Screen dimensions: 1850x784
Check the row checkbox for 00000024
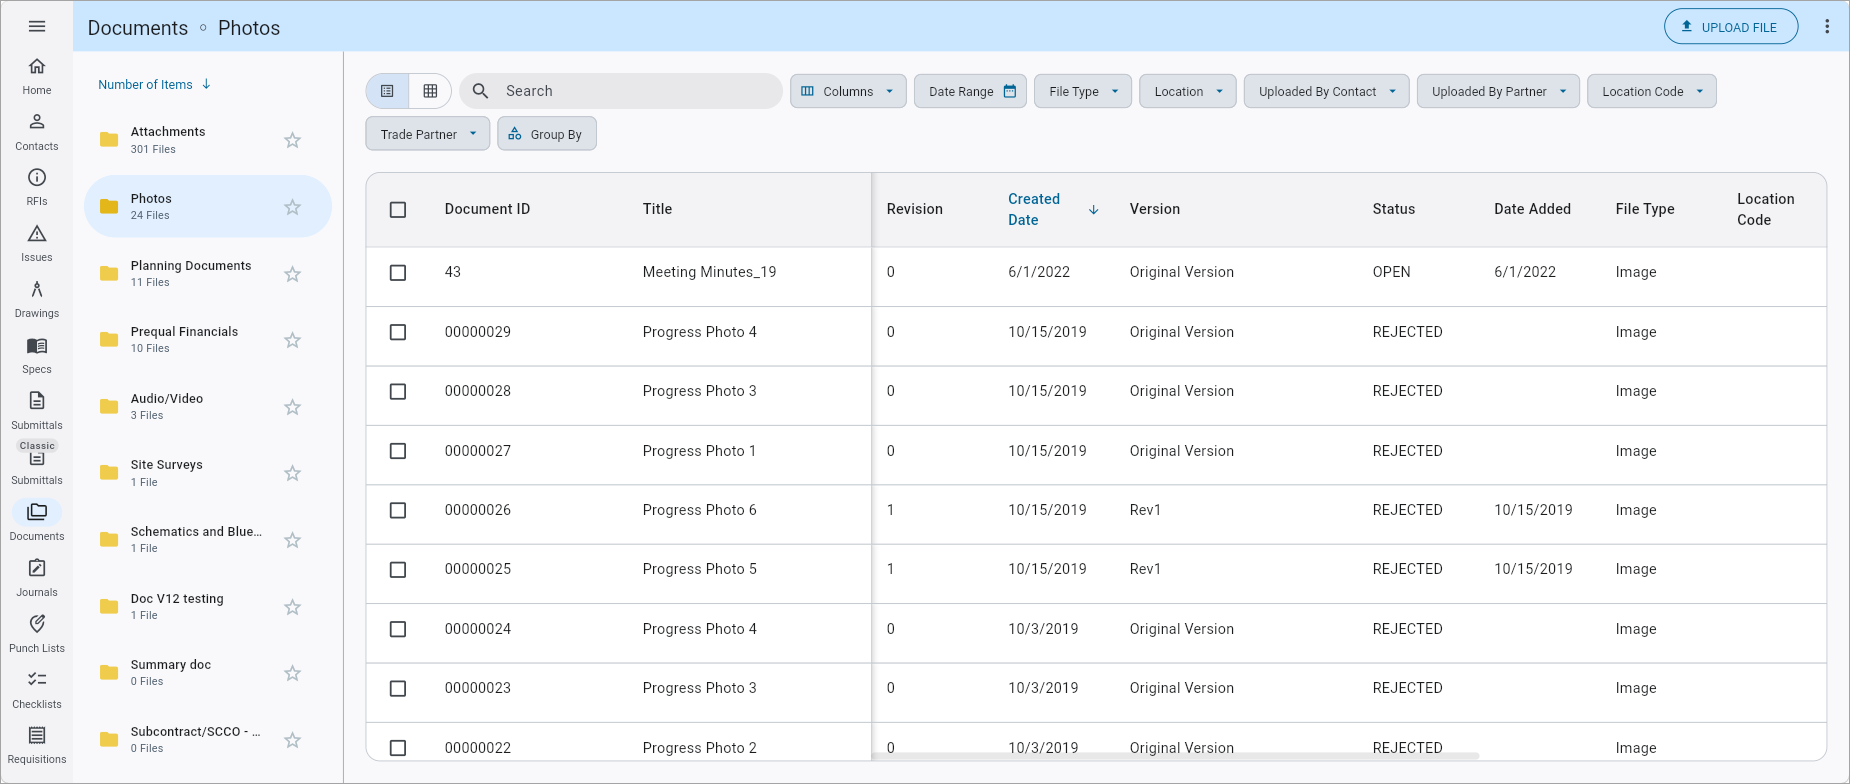pos(398,629)
